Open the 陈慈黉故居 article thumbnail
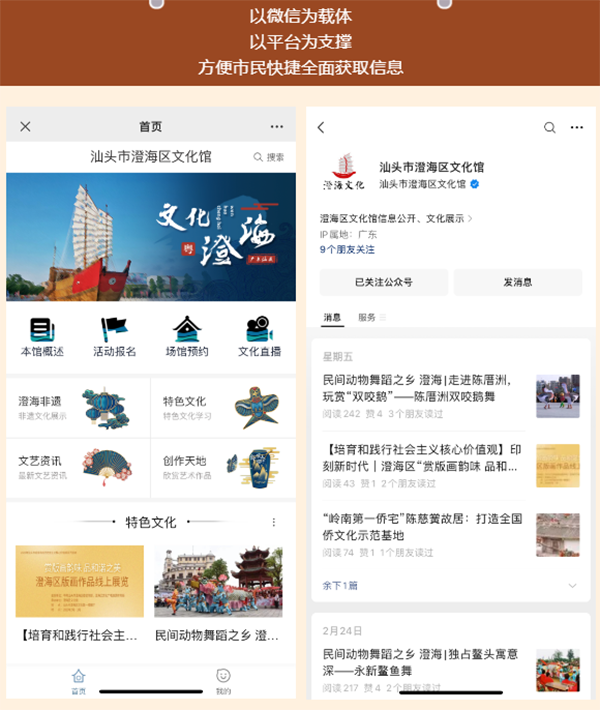 pos(558,535)
